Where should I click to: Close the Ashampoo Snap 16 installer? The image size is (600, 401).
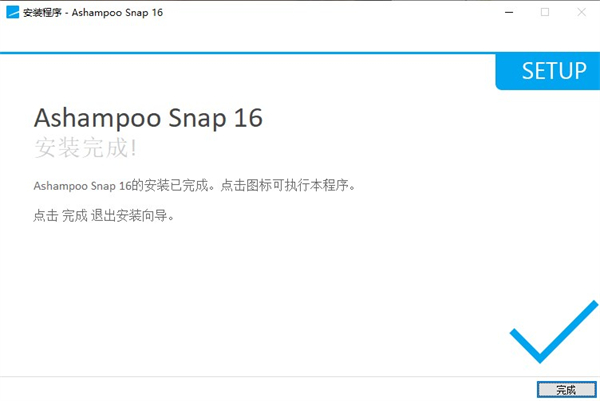click(x=581, y=12)
